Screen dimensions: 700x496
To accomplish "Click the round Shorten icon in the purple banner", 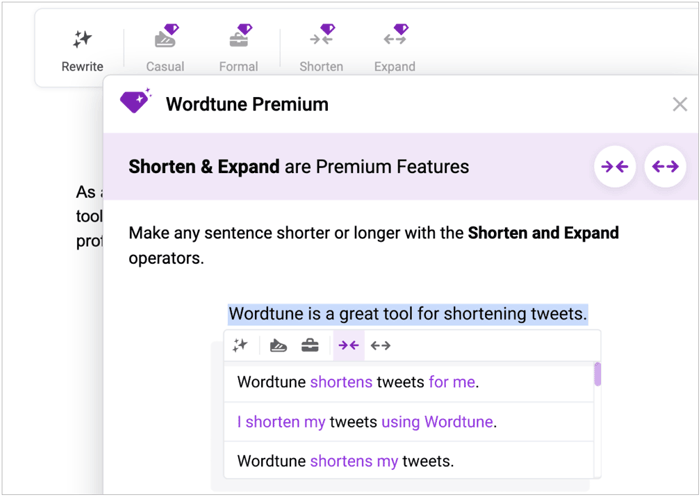I will point(615,167).
